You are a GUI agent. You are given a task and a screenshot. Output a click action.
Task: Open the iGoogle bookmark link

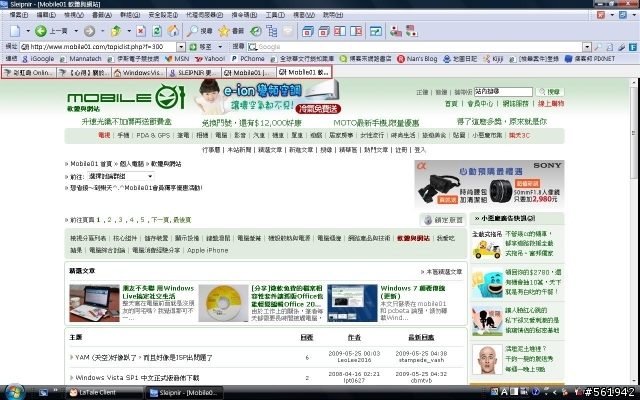tap(38, 59)
